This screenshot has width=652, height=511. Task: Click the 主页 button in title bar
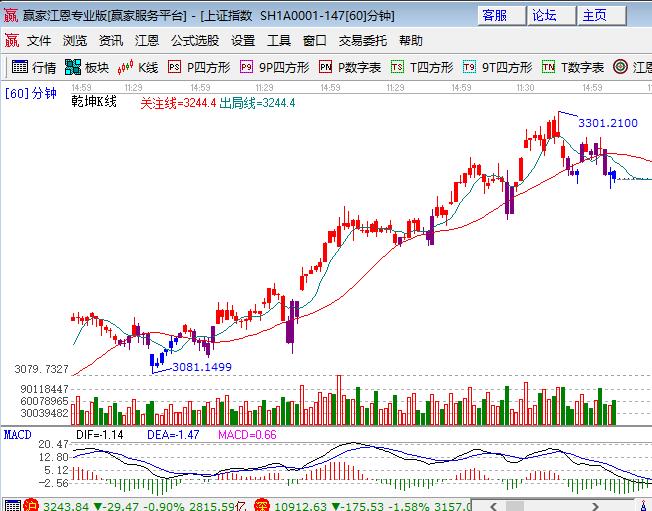tap(594, 15)
